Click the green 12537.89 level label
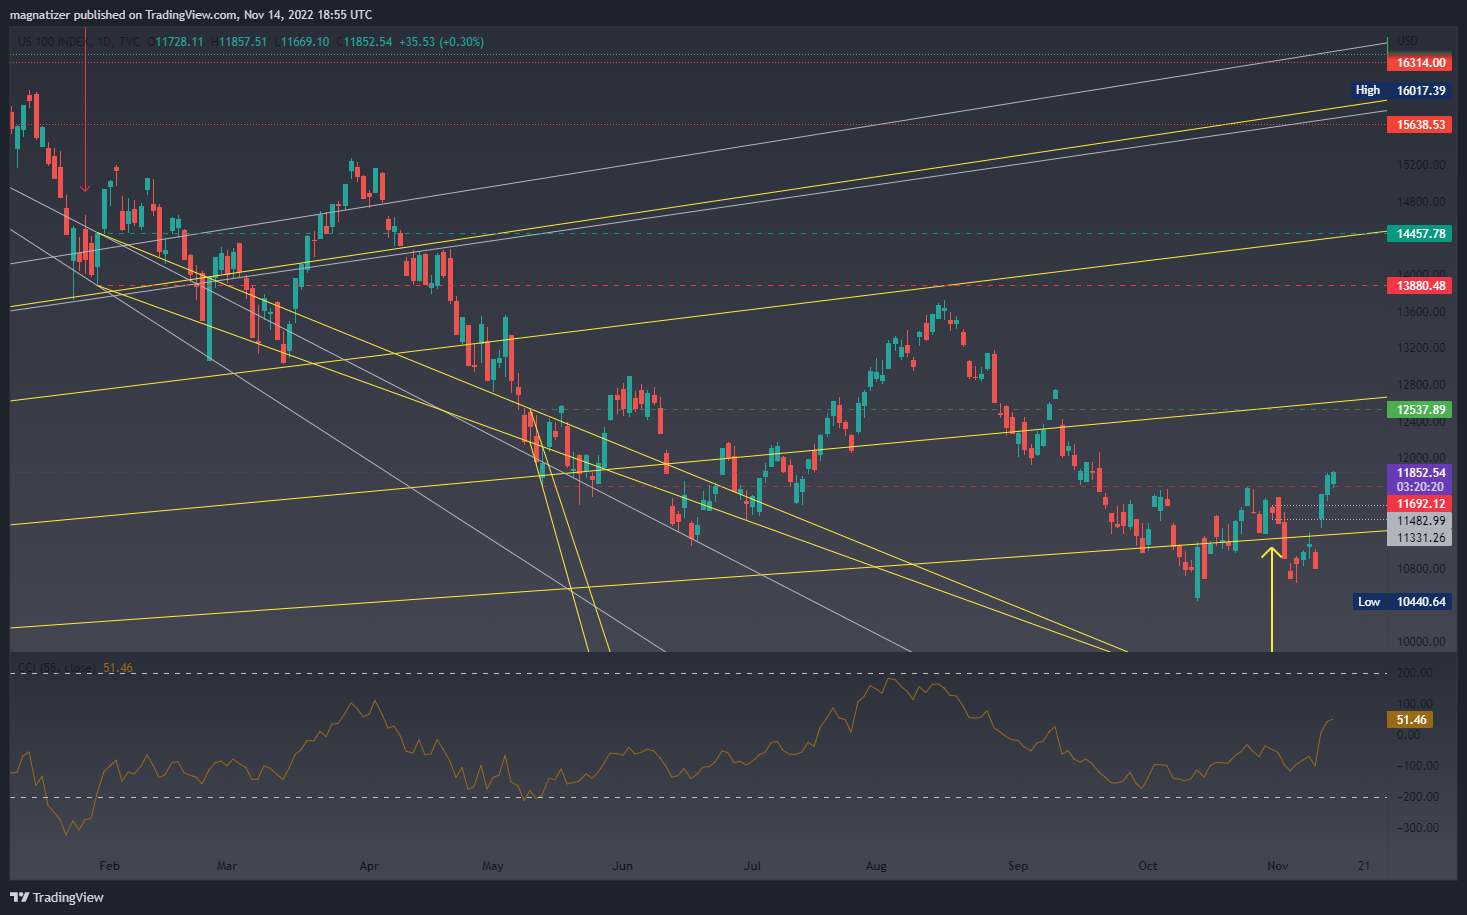 coord(1420,410)
